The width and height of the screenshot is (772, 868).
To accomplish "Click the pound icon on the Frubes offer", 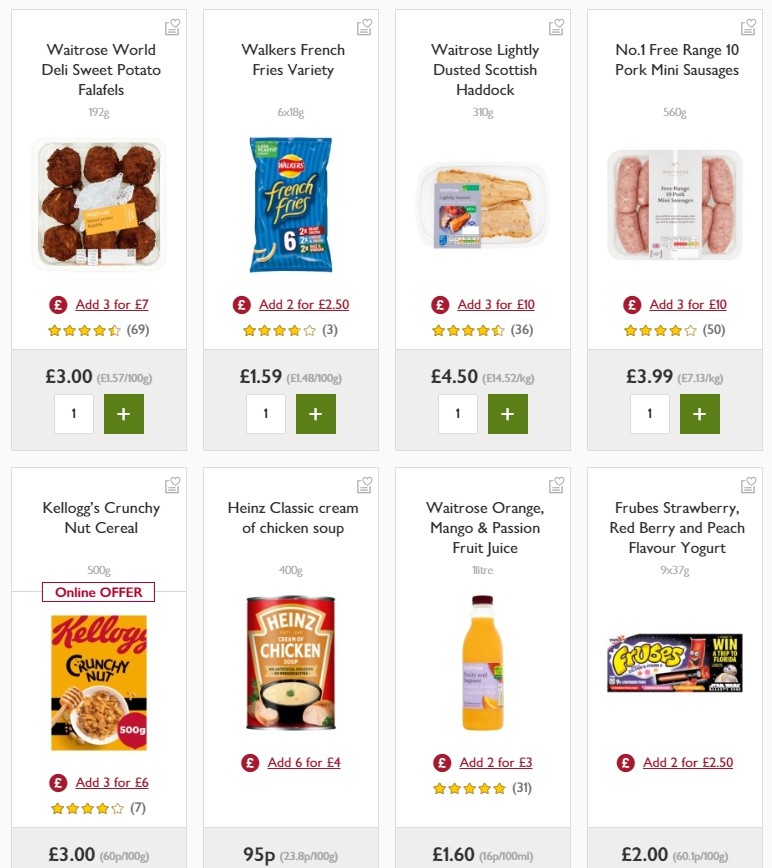I will click(x=623, y=762).
